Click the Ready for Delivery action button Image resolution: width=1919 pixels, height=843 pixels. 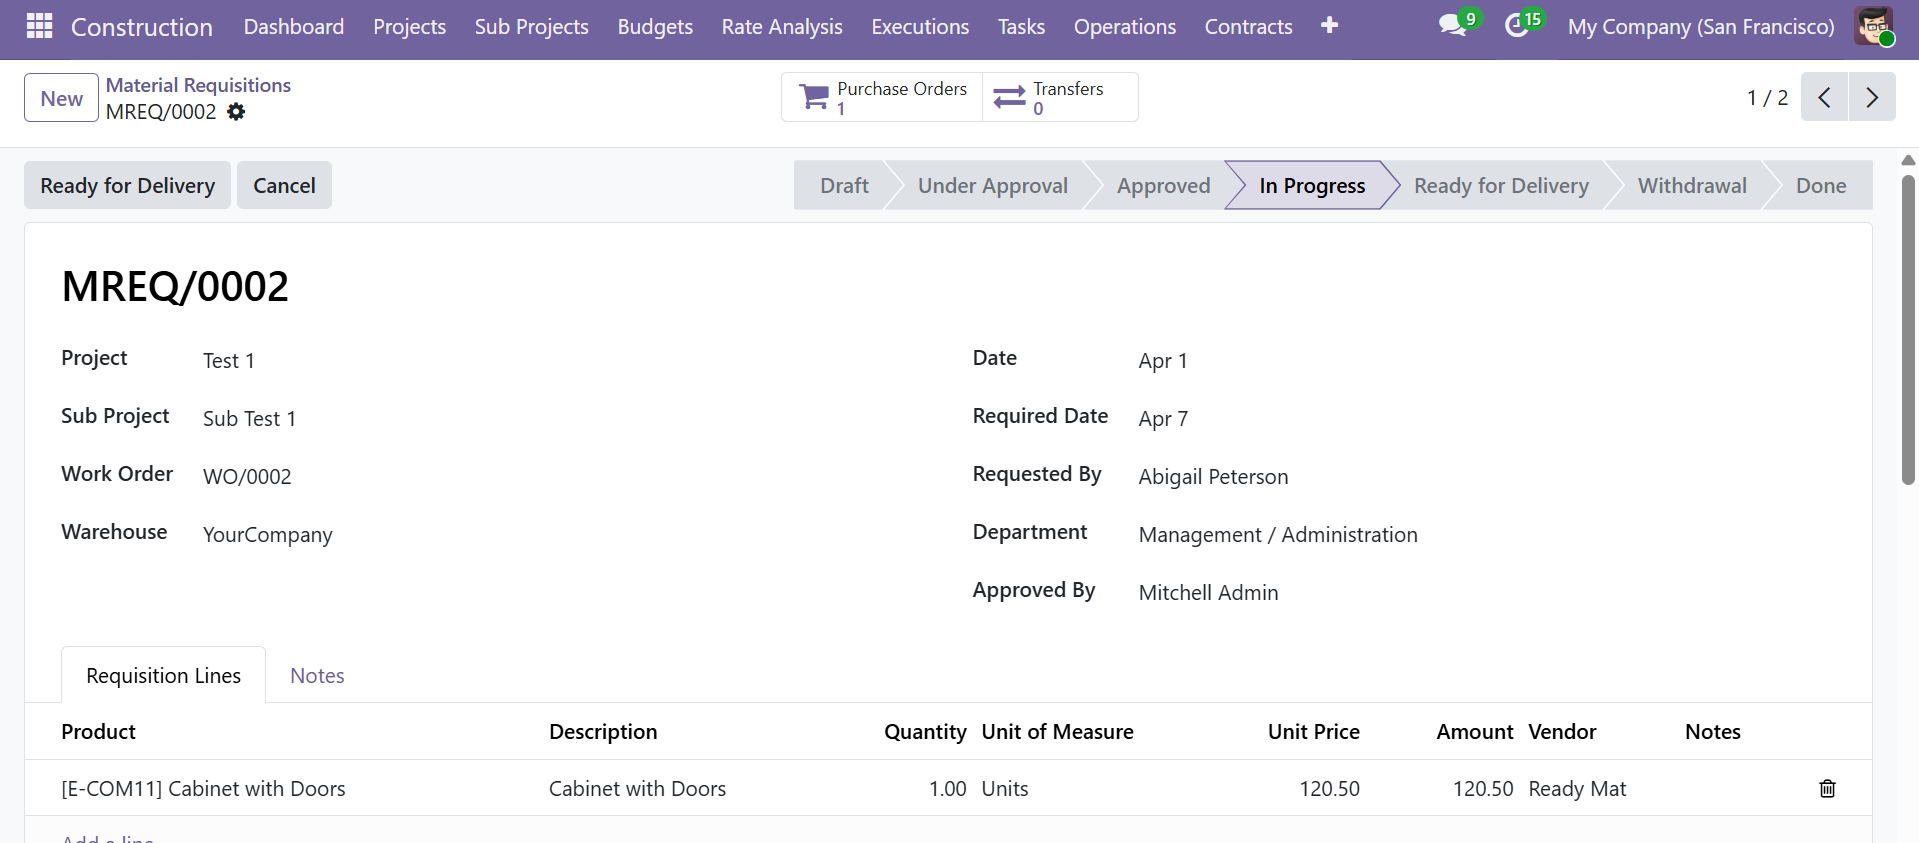128,185
